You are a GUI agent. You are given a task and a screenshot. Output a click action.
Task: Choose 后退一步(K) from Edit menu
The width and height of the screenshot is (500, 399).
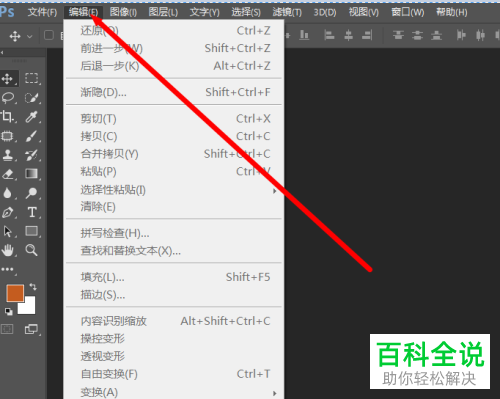(174, 66)
